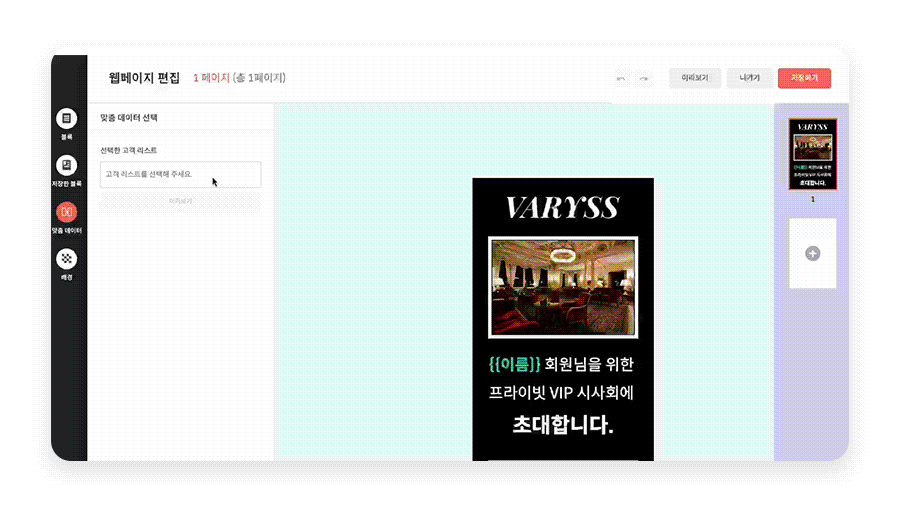Click the VARYSS logo heading on canvas
This screenshot has width=900, height=506.
click(x=562, y=208)
